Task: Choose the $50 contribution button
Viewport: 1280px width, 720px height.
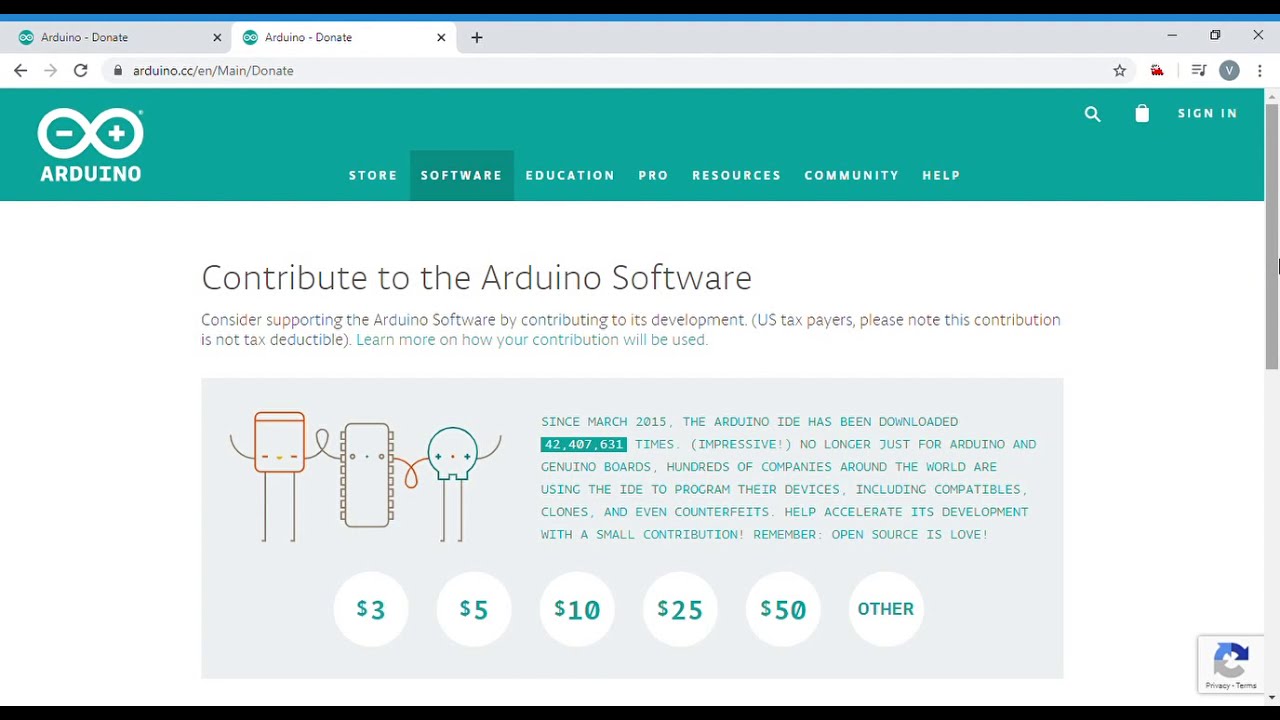Action: click(x=783, y=609)
